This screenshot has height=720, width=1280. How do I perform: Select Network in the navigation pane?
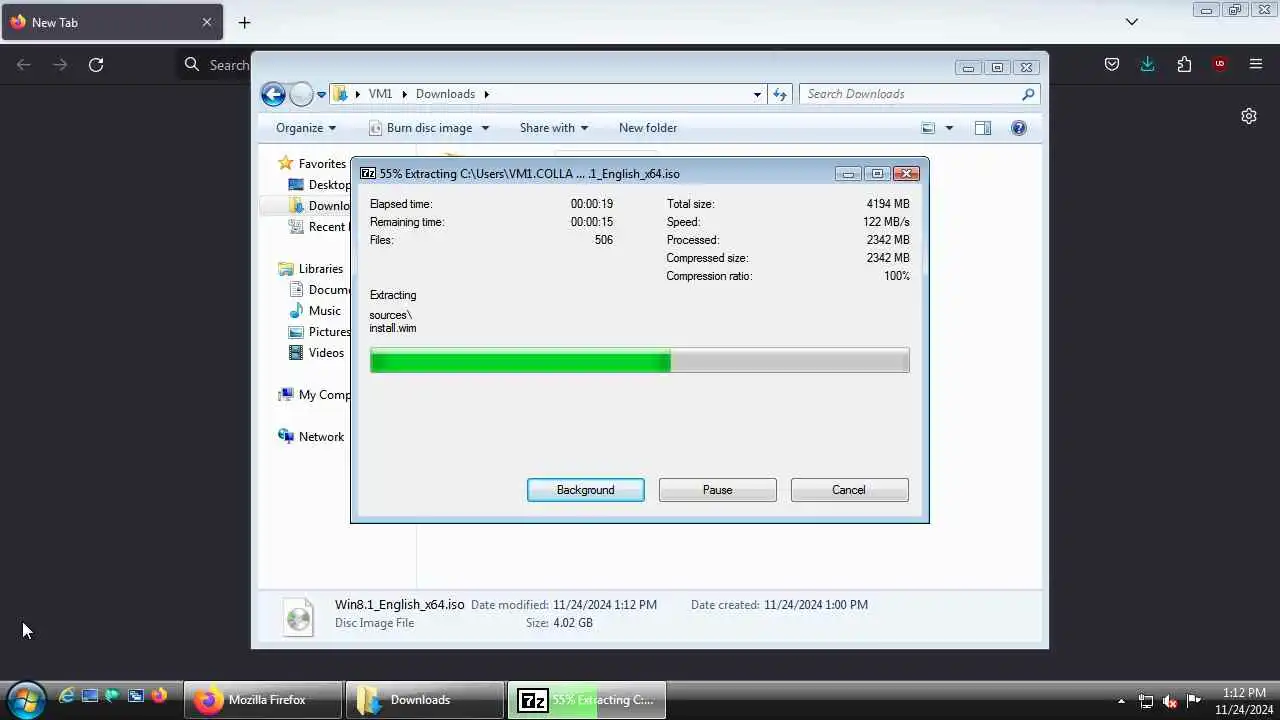point(311,436)
